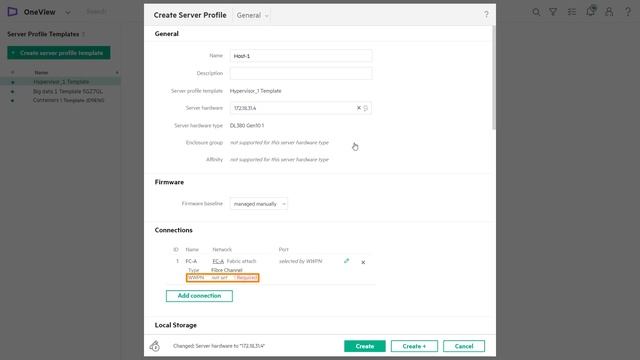Click the Create server profile template button
Screen dimensions: 640x360
59,53
